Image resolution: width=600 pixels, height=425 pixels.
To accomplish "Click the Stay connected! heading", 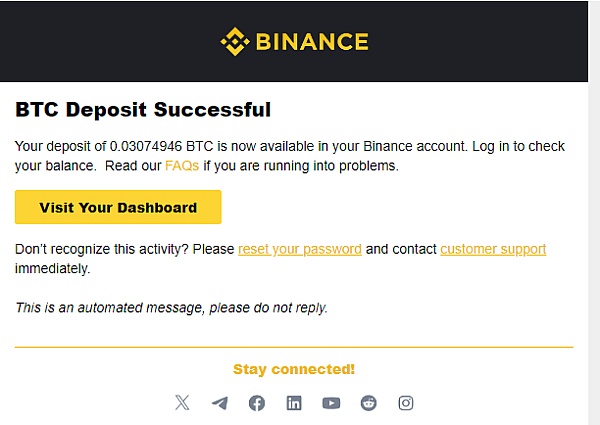I will (294, 369).
